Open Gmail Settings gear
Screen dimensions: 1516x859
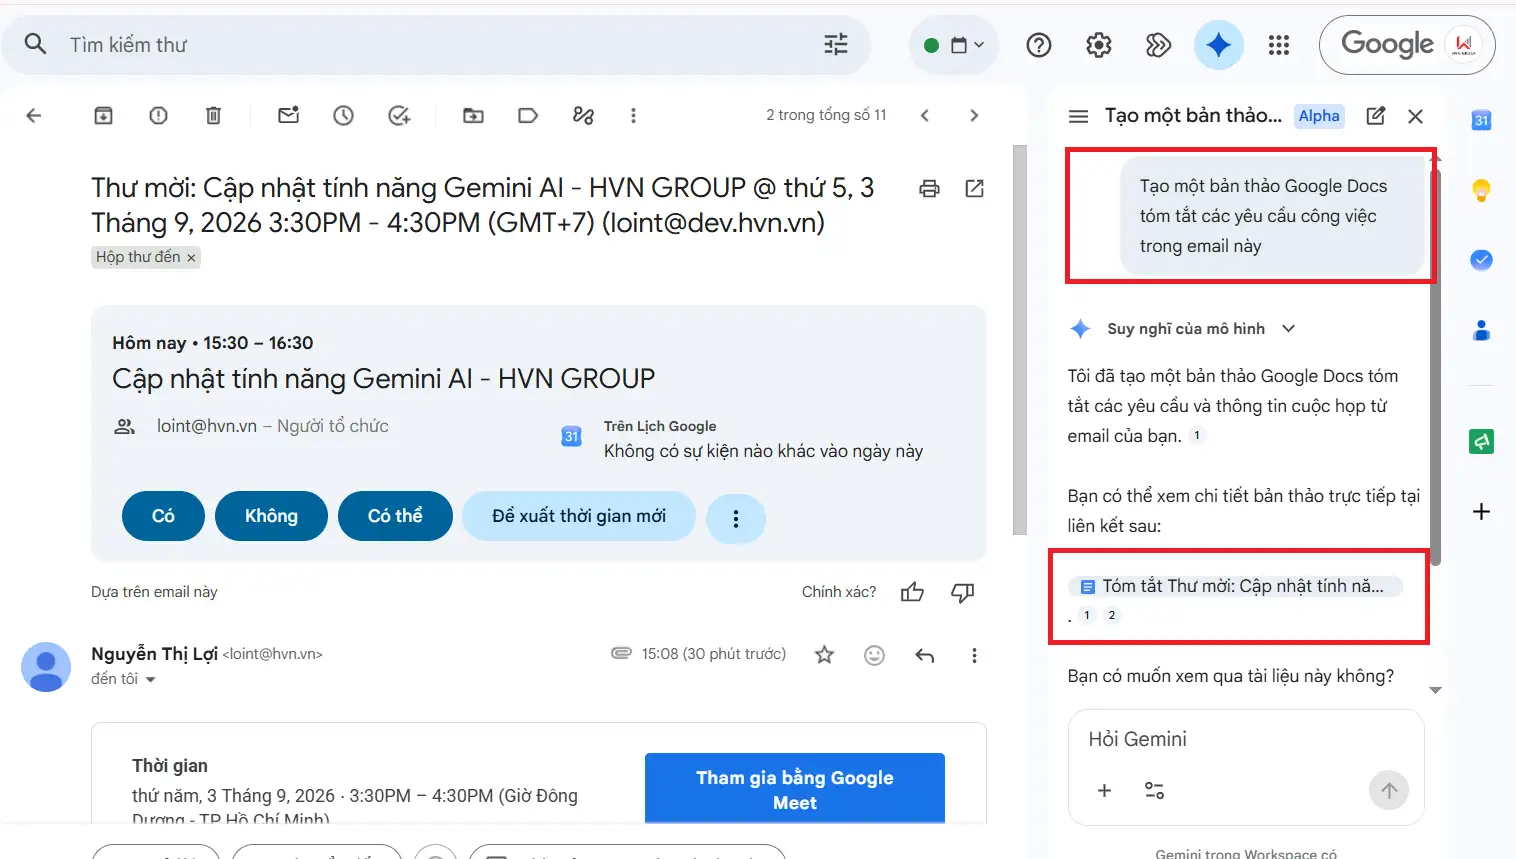click(1099, 45)
